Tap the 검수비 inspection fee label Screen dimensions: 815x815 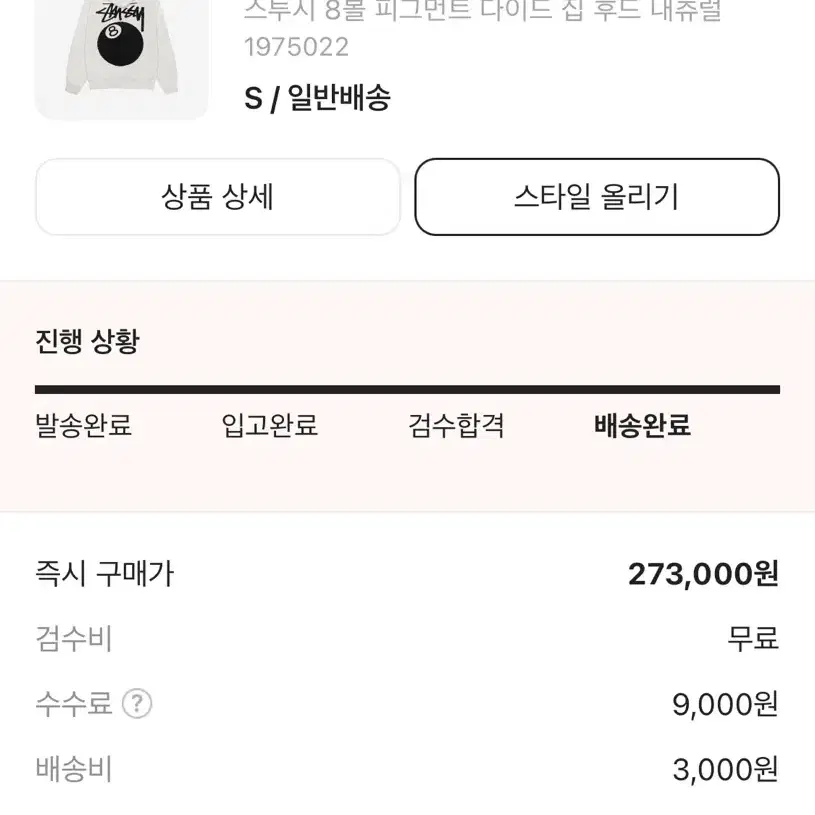pos(74,639)
